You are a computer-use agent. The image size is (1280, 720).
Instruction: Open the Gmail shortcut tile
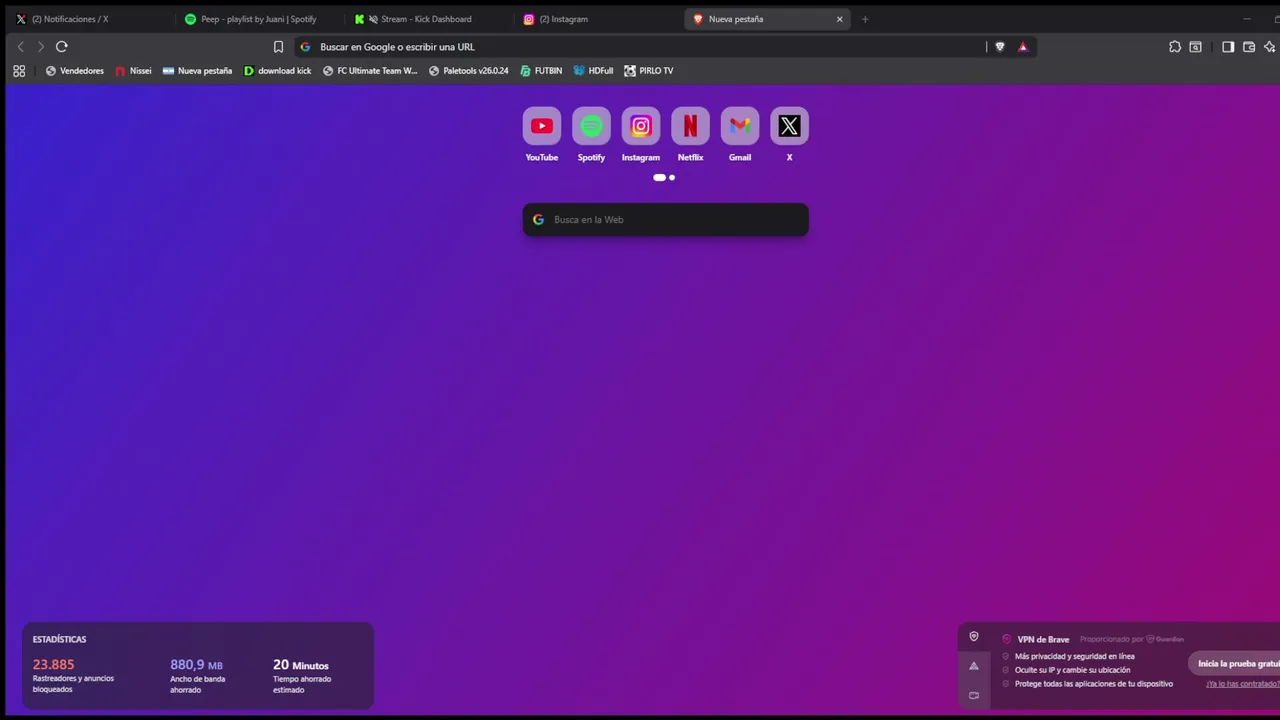(740, 126)
